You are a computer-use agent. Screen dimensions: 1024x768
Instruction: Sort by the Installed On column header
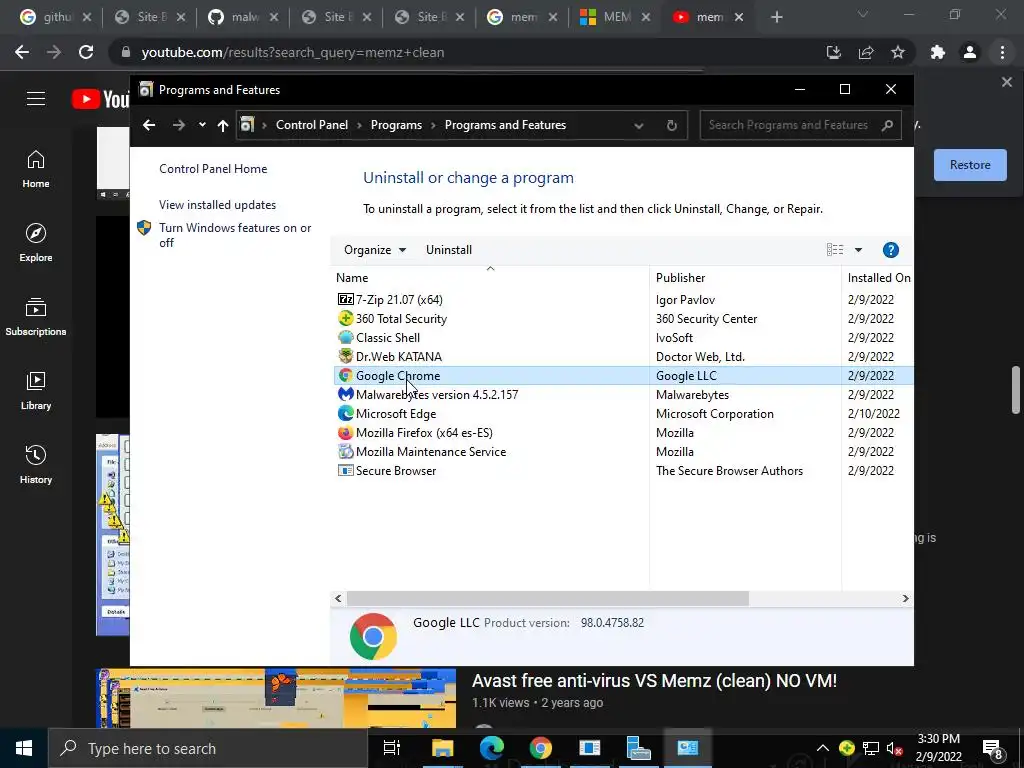point(878,278)
